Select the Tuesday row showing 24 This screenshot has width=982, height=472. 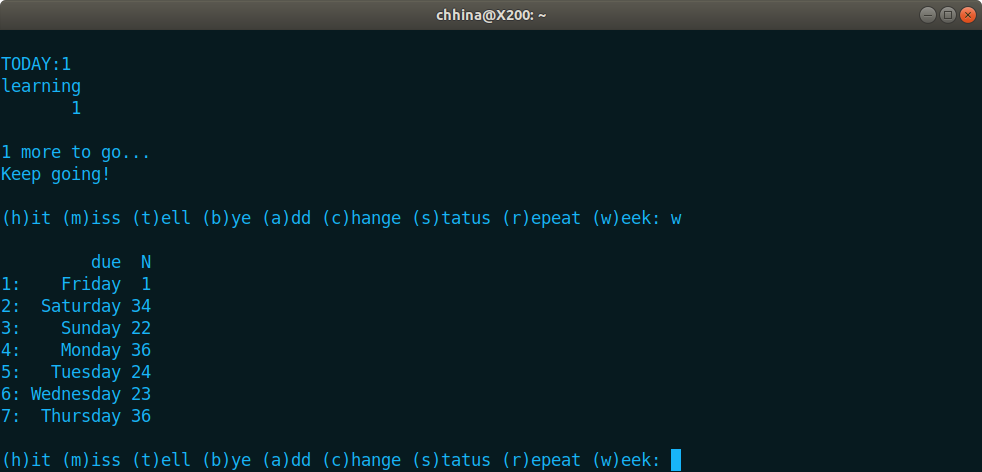[76, 372]
